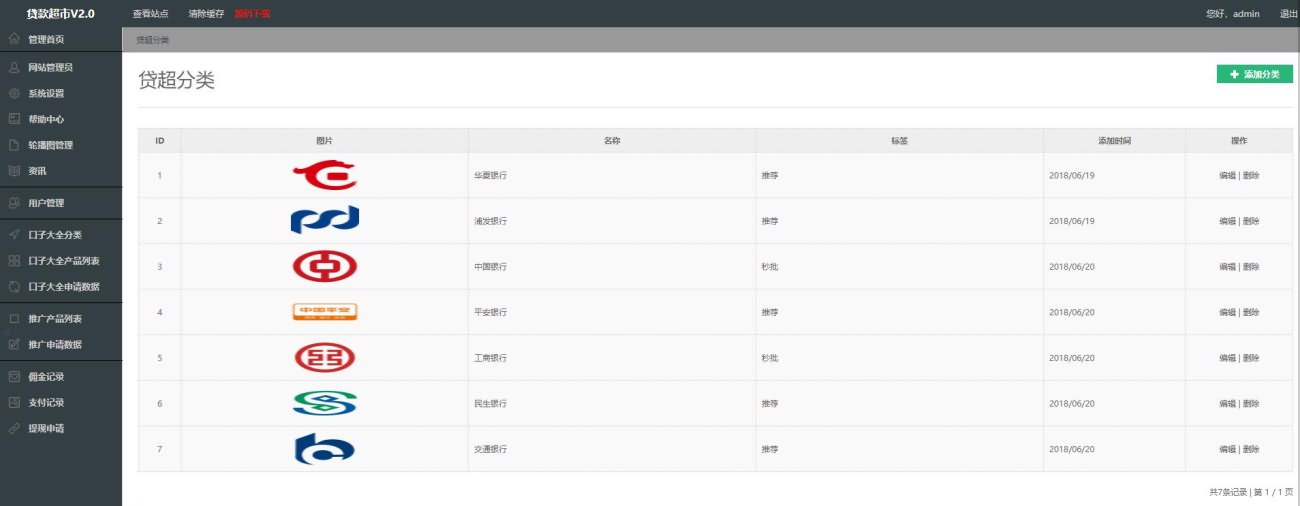Delete the 浦发银行 row

(1251, 221)
